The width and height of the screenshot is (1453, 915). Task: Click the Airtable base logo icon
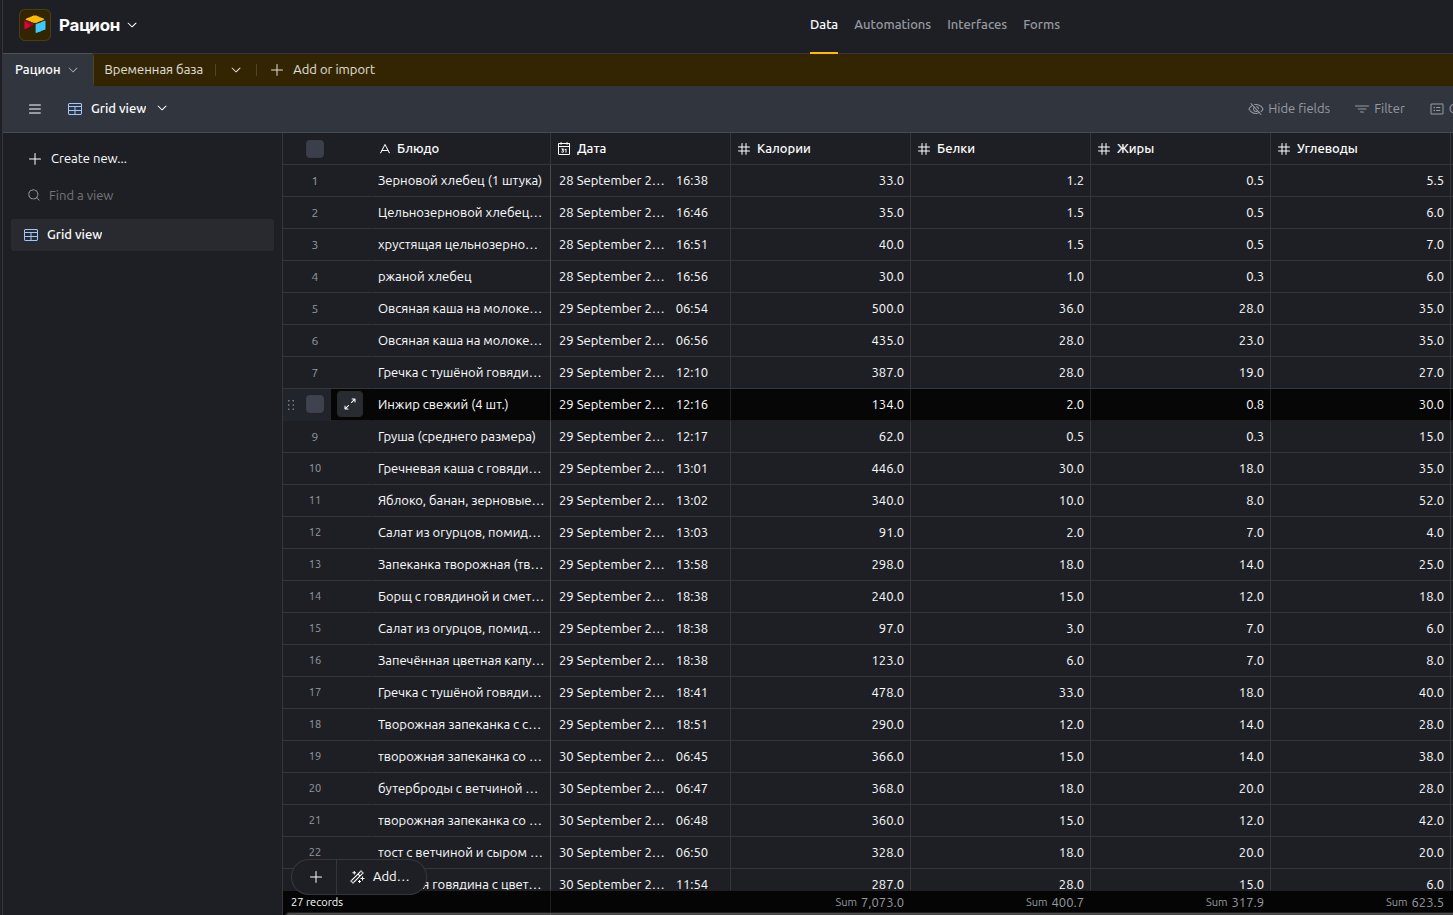click(35, 25)
